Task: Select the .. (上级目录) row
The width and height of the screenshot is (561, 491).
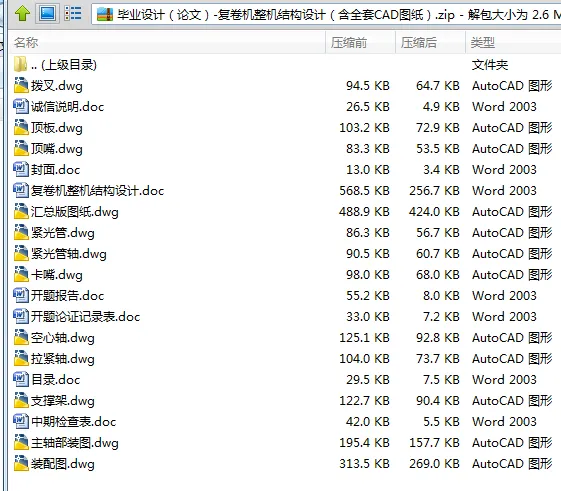Action: click(x=285, y=65)
